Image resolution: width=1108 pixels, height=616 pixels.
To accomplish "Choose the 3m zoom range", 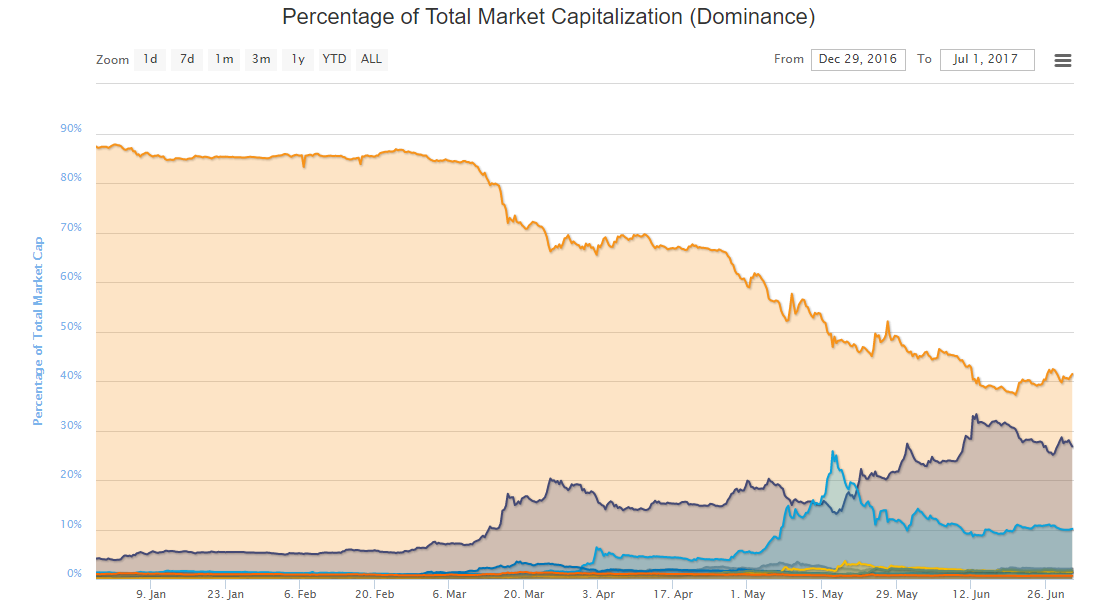I will click(261, 59).
